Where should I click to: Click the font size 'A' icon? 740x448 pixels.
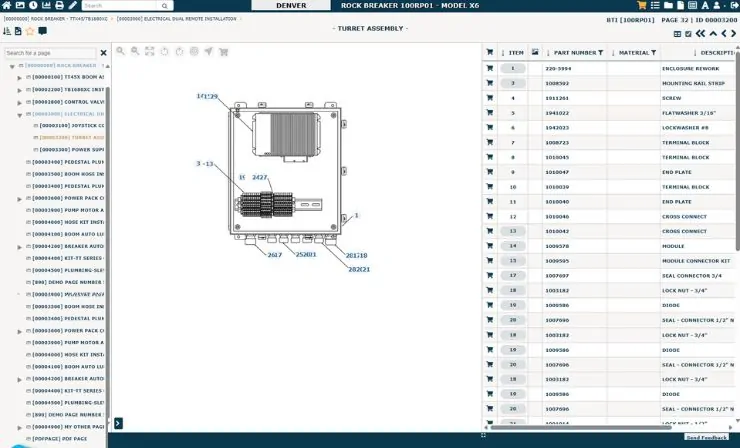(x=705, y=5)
